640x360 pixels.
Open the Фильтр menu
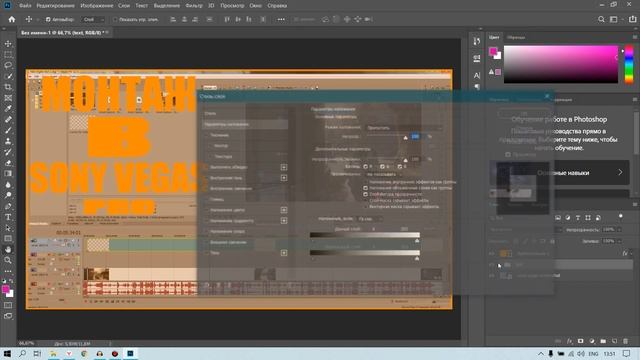(194, 6)
